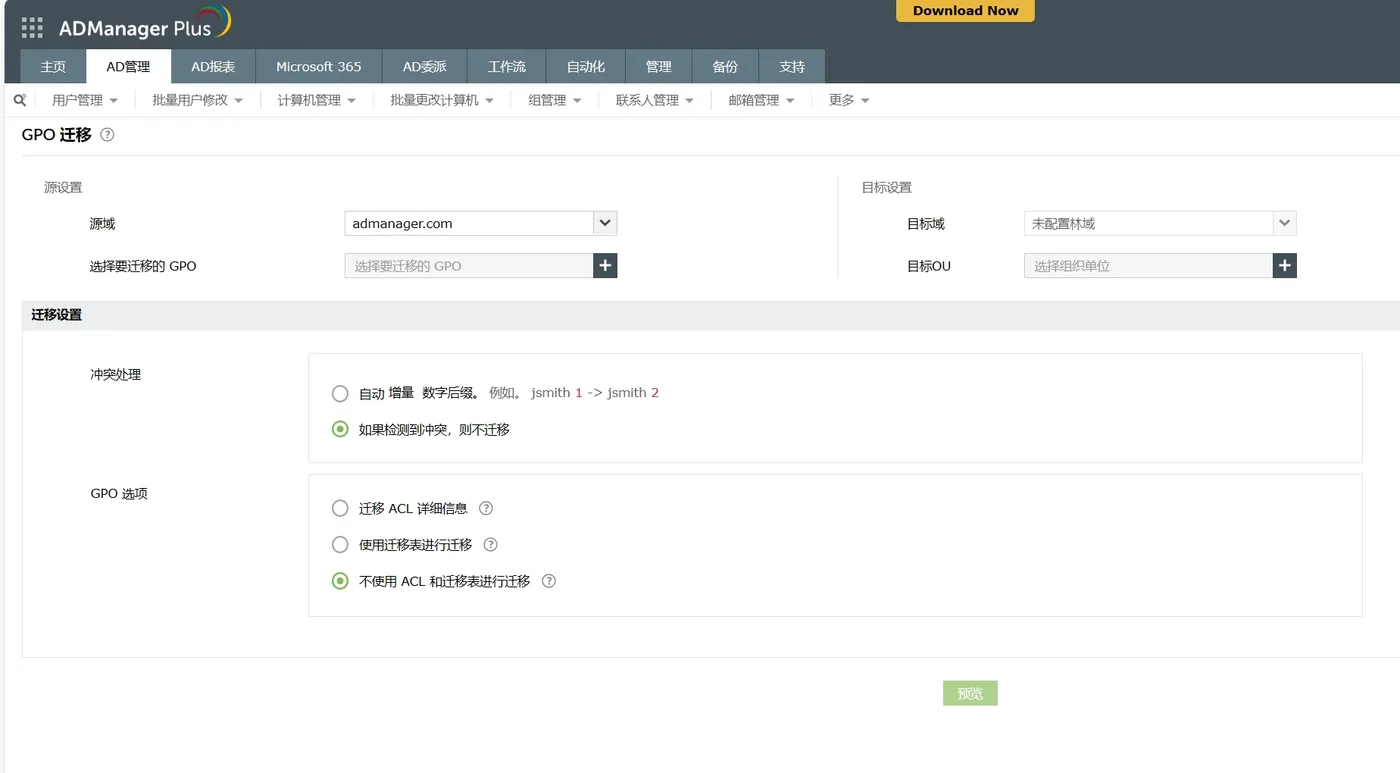Screen dimensions: 1400x773
Task: Click the 选择要迁移的 GPO input field
Action: coord(470,265)
